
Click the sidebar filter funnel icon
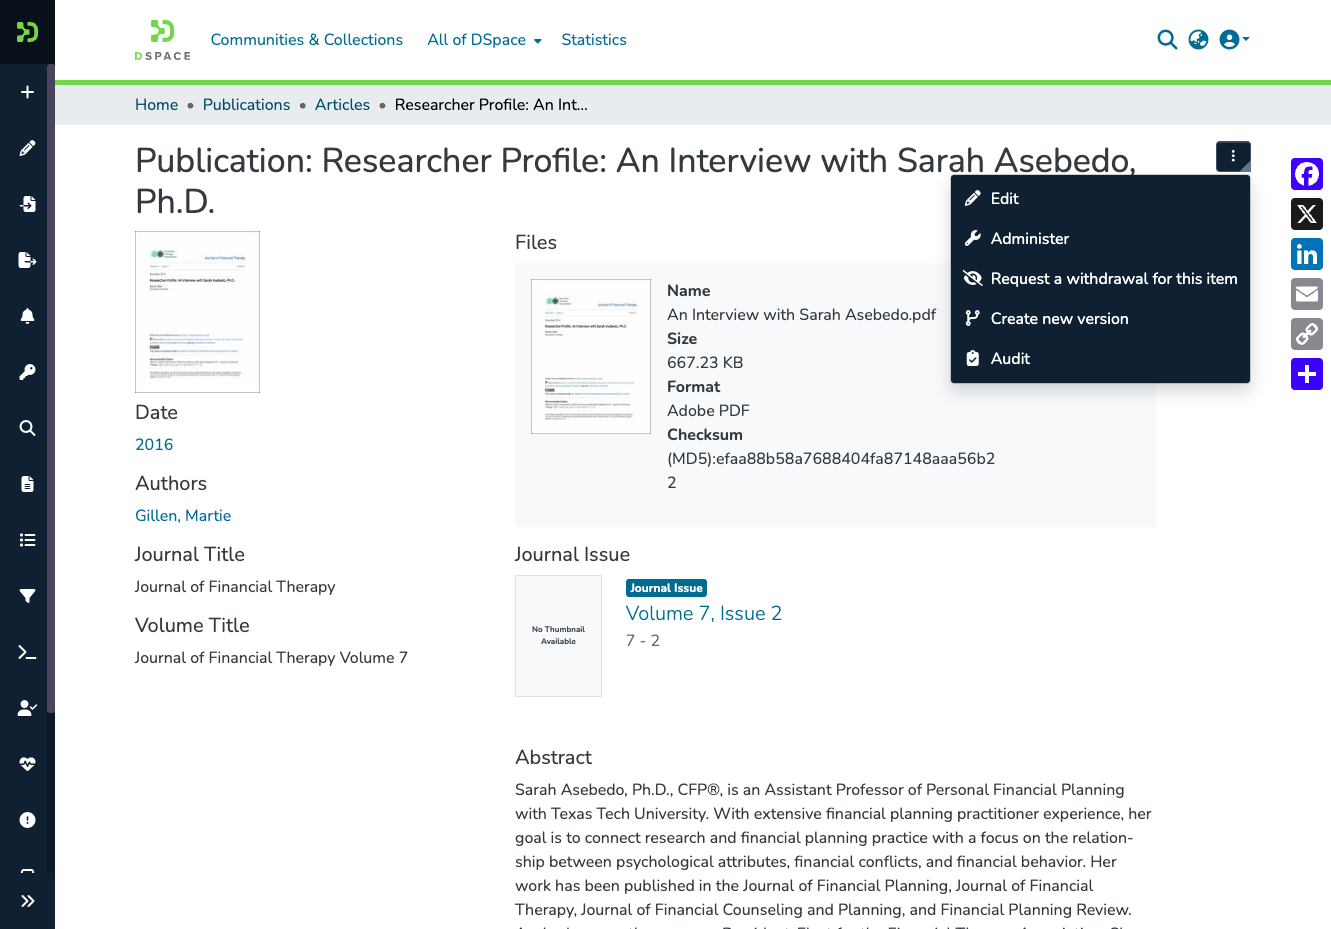point(27,596)
